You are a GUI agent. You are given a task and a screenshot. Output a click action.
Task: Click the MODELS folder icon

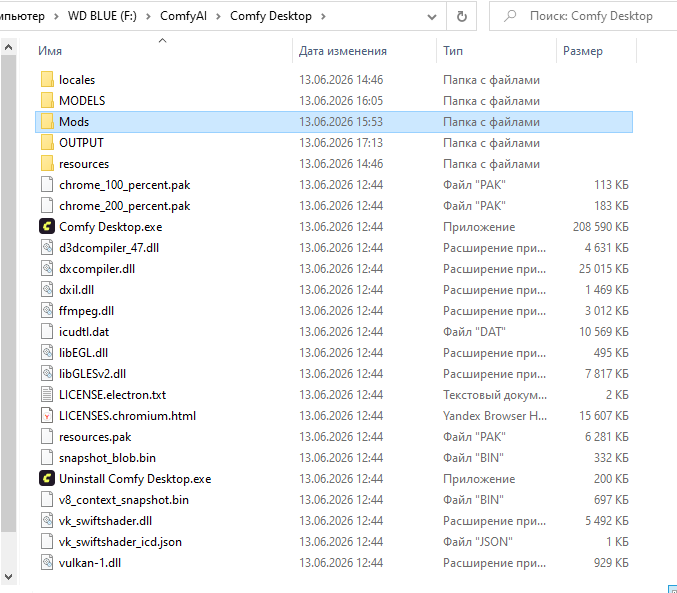47,100
